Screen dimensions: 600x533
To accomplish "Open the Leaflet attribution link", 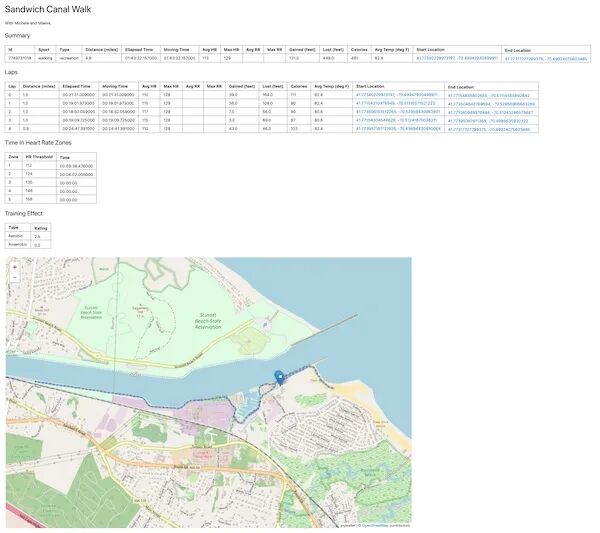I will tap(348, 525).
